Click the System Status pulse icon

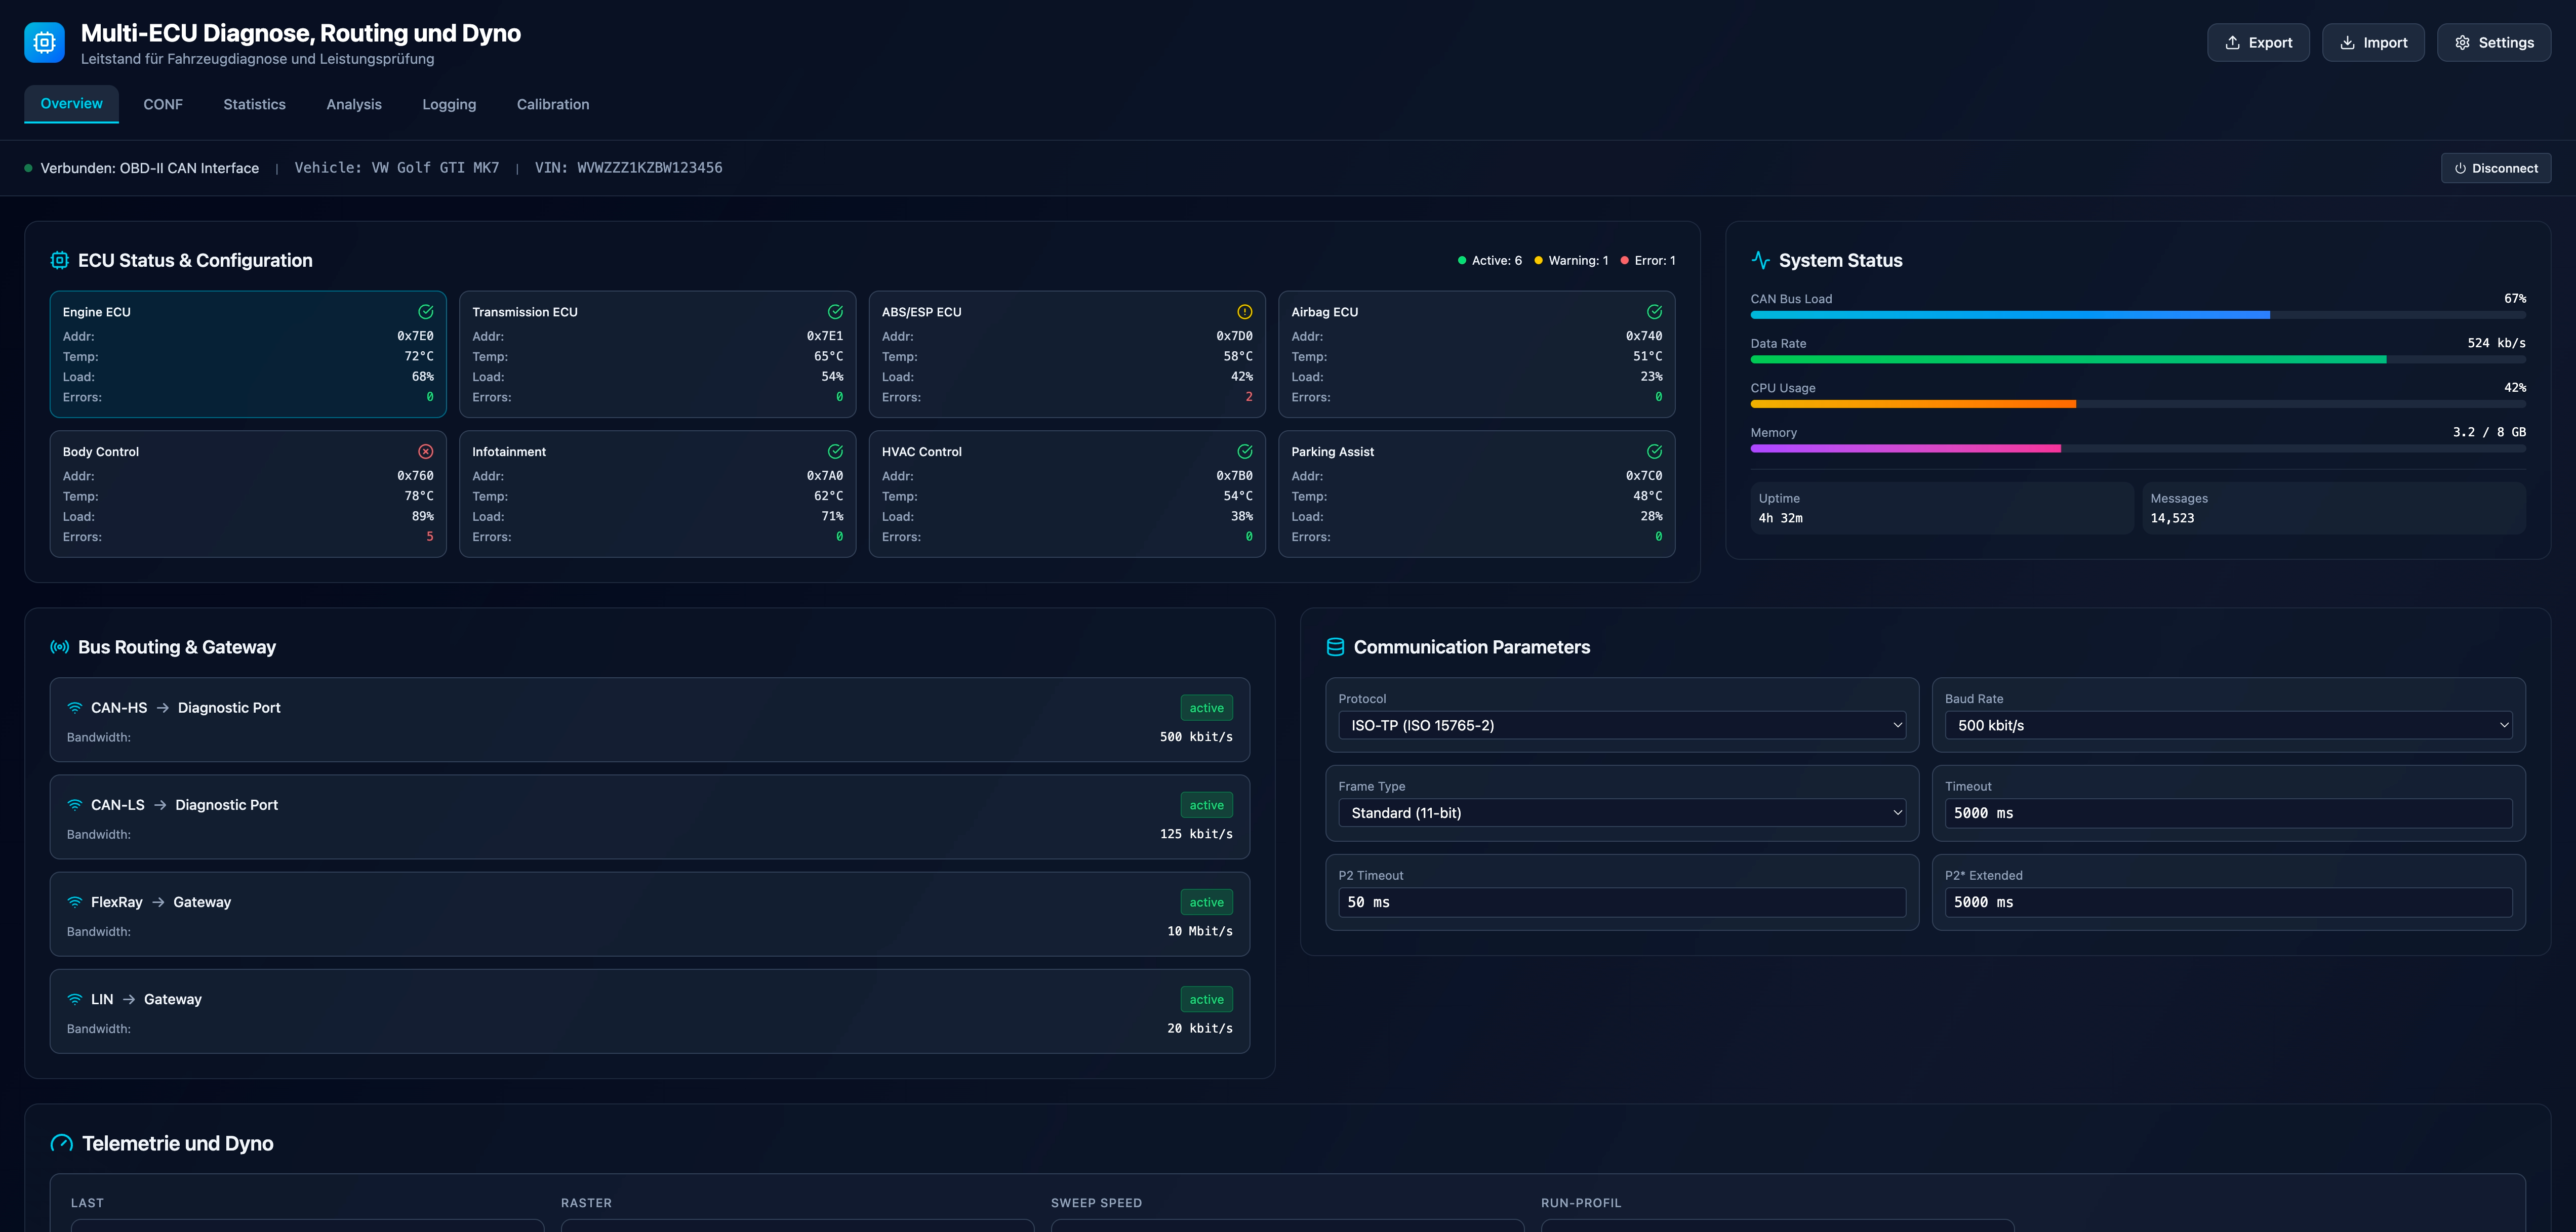(1761, 260)
